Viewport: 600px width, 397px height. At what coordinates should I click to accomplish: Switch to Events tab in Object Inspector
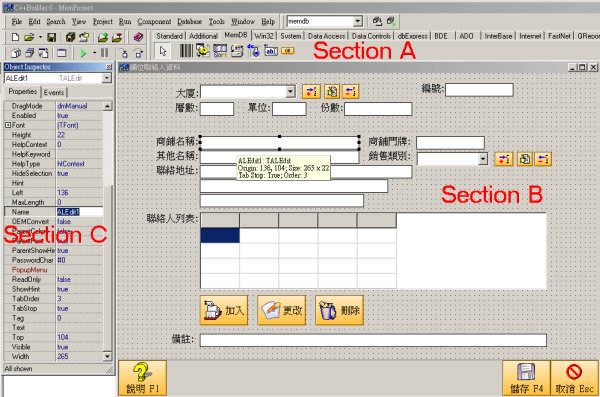click(54, 92)
